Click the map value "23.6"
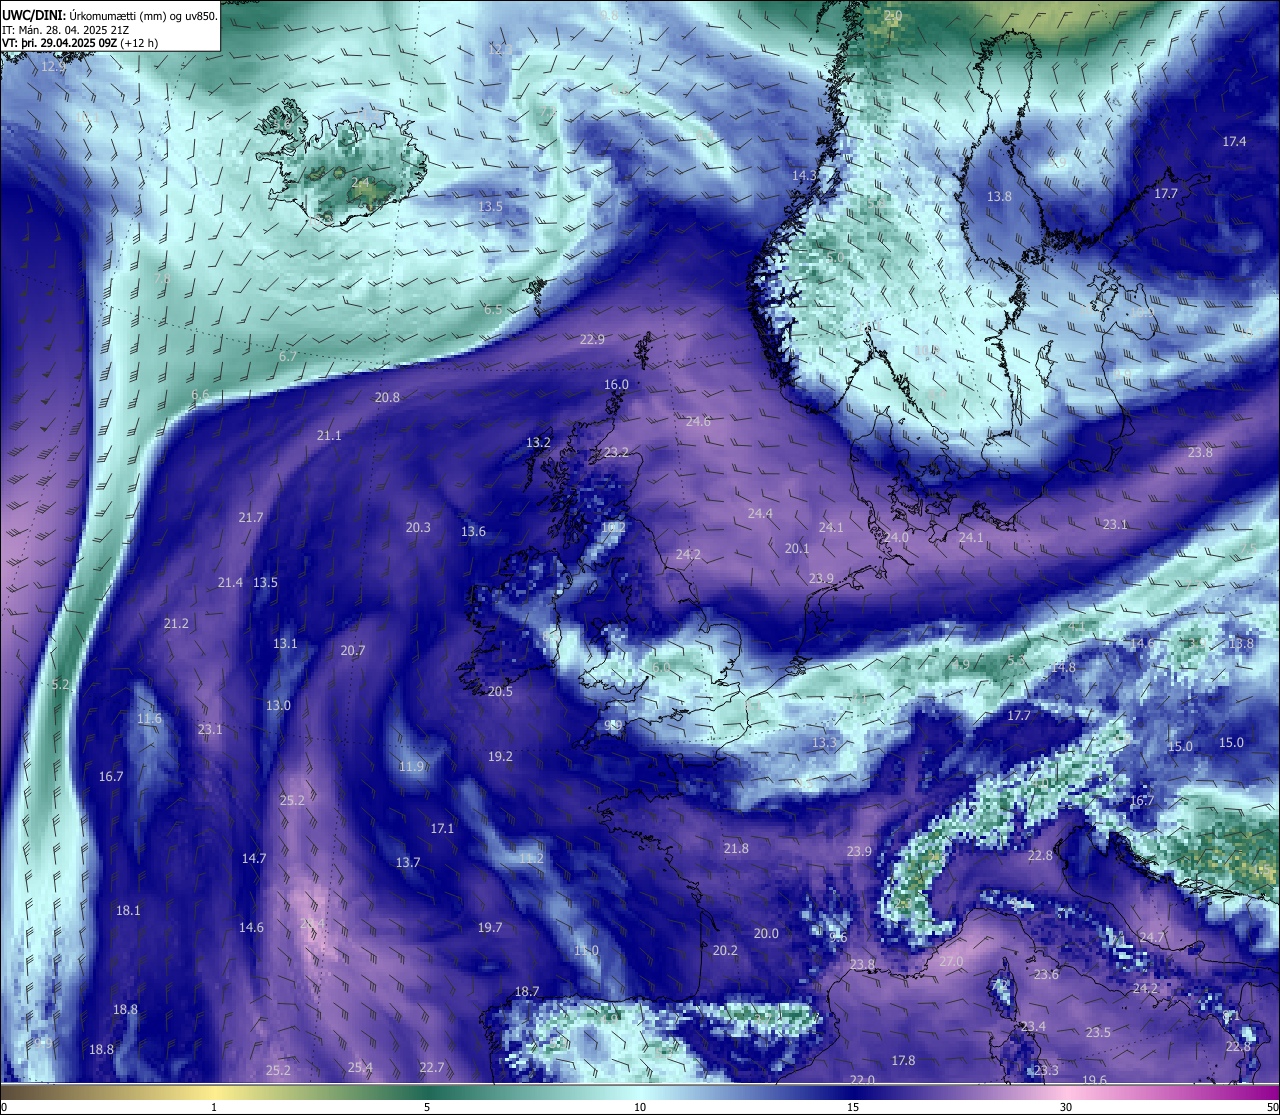Screen dimensions: 1280x1115 coord(1046,975)
